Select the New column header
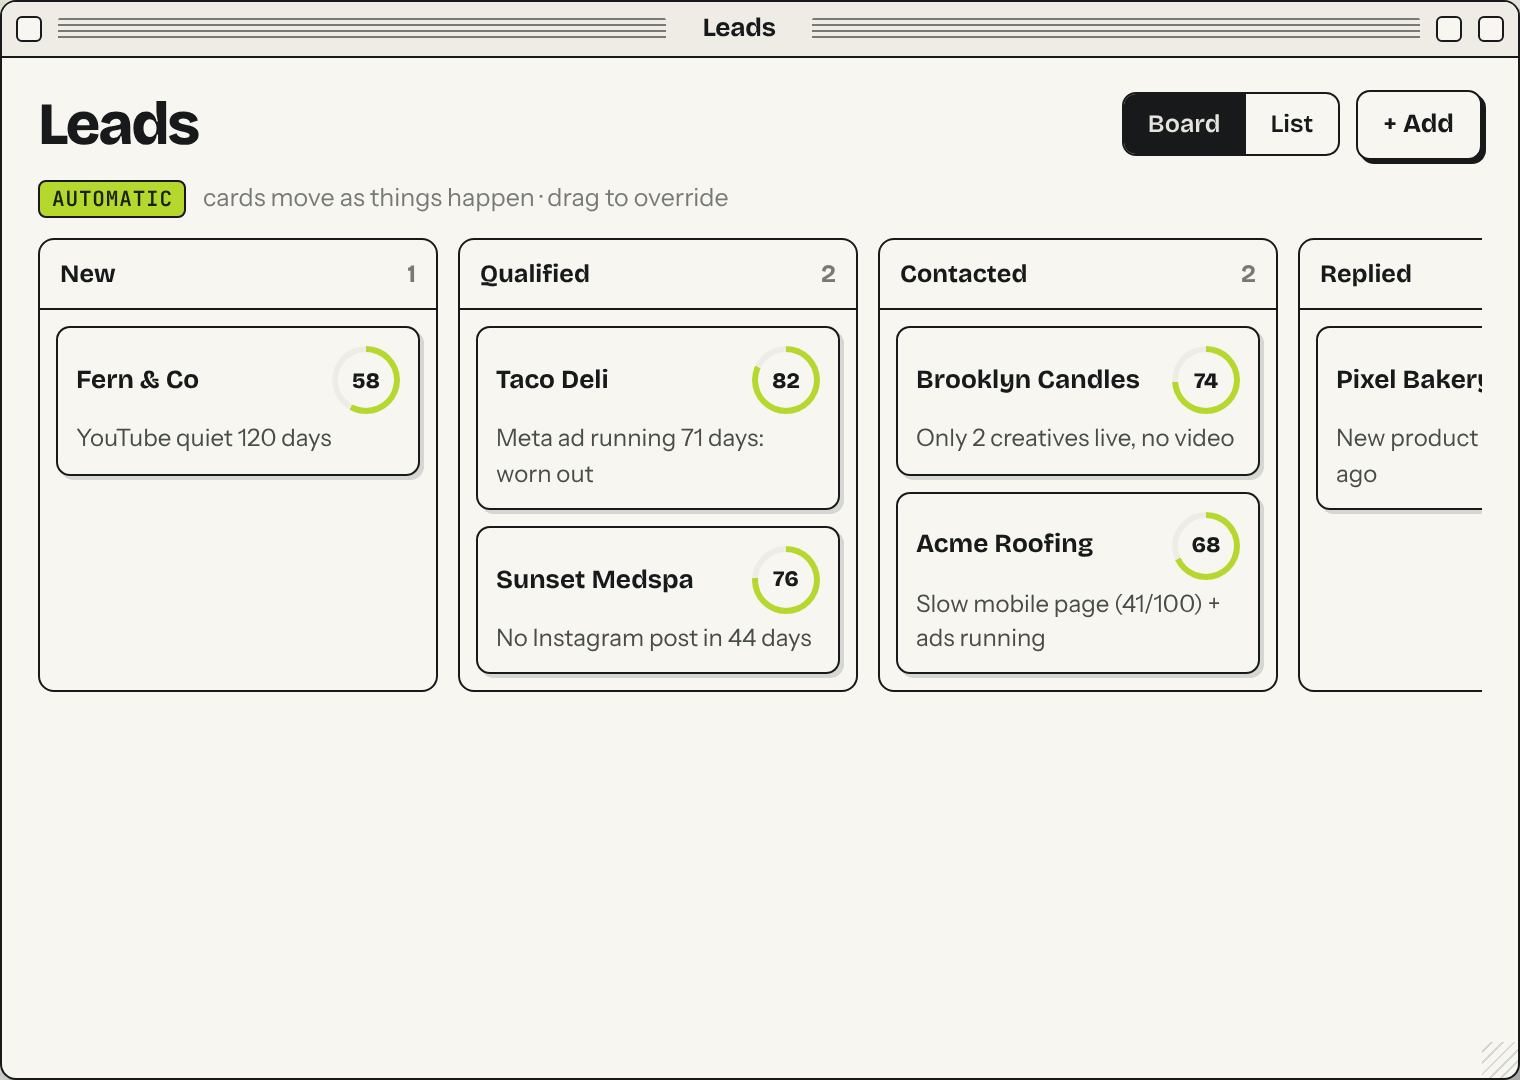This screenshot has height=1080, width=1520. (x=238, y=274)
